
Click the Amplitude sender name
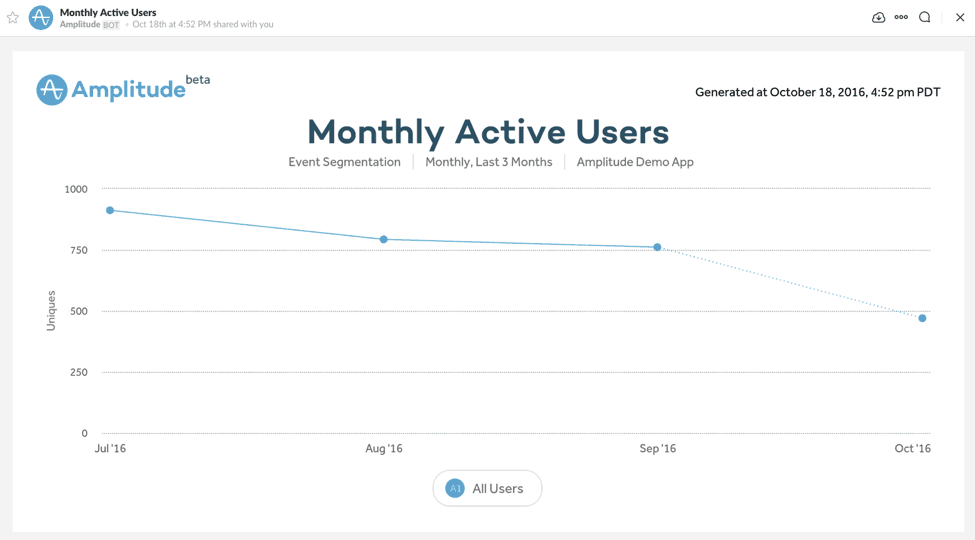pos(79,25)
